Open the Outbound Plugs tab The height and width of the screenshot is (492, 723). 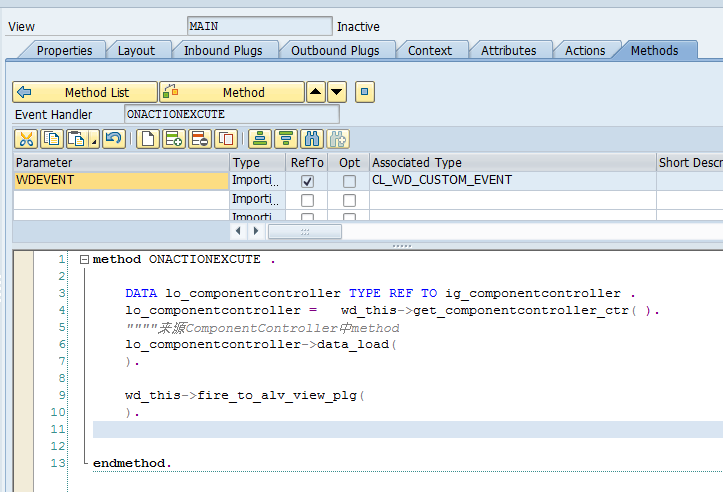point(335,50)
